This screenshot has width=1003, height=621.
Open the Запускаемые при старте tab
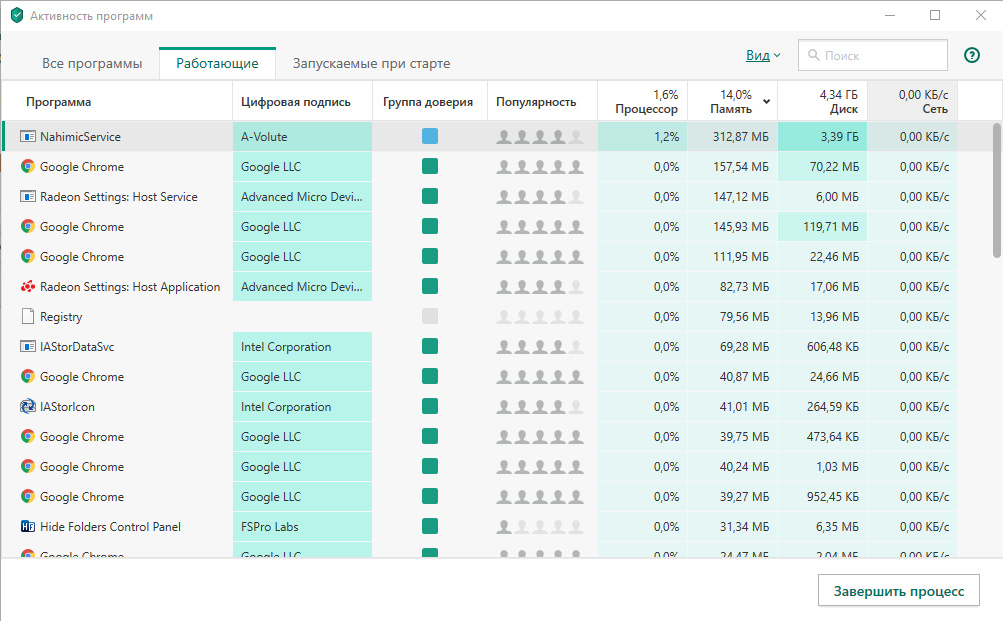(x=371, y=64)
